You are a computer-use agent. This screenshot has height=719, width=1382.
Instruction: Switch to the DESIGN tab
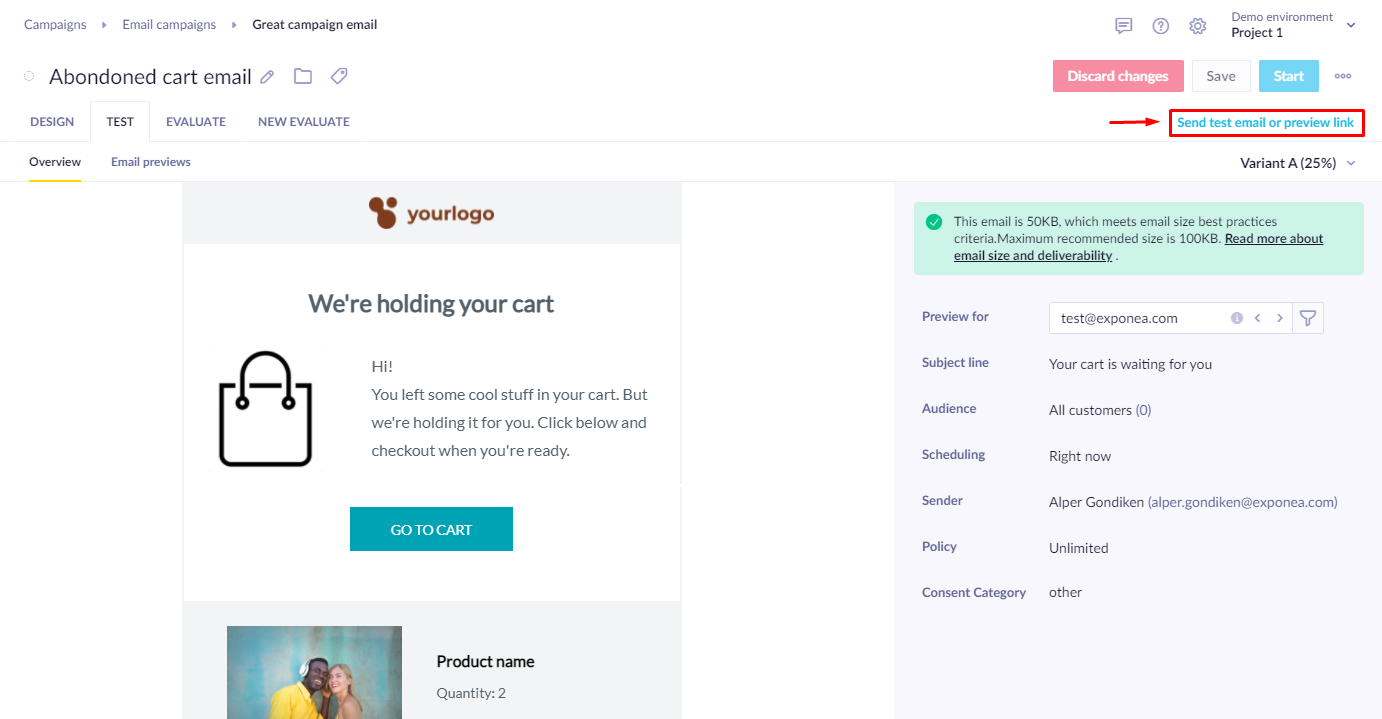pyautogui.click(x=52, y=122)
